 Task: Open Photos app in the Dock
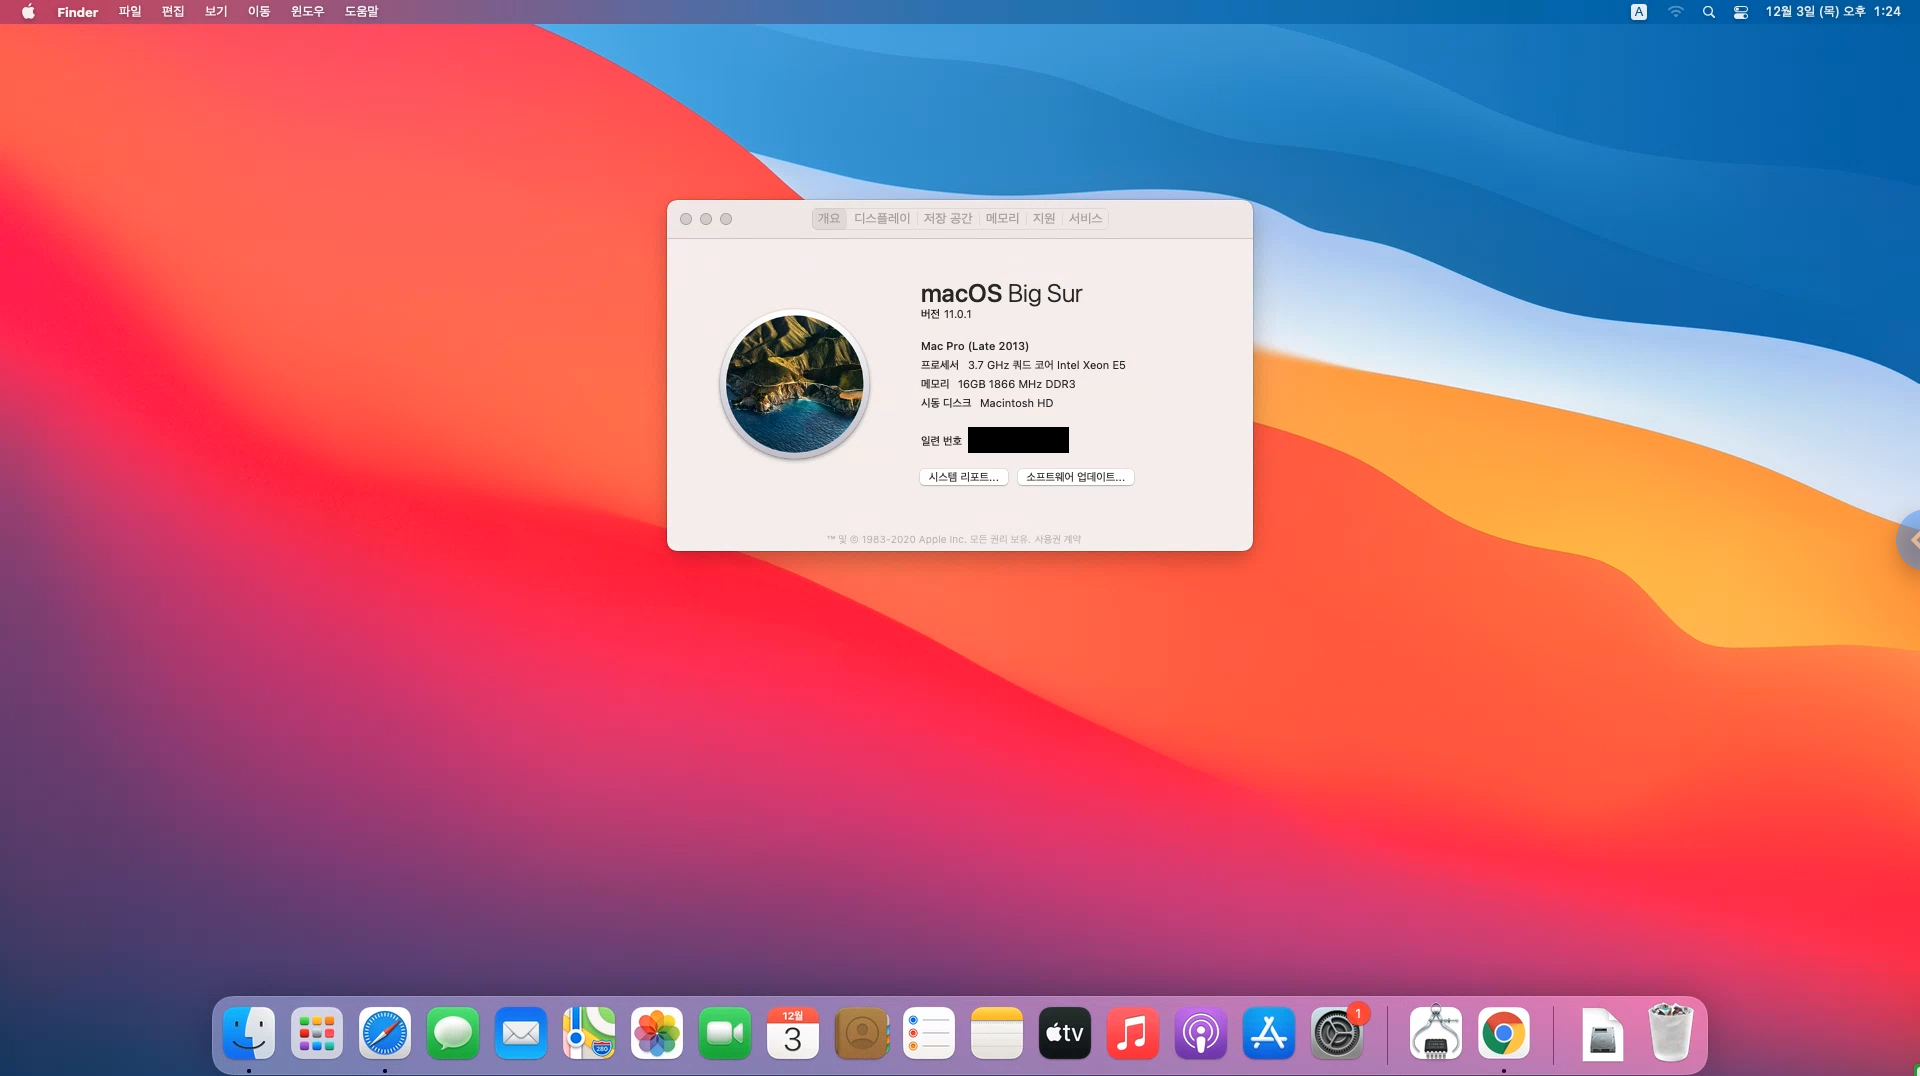point(657,1033)
